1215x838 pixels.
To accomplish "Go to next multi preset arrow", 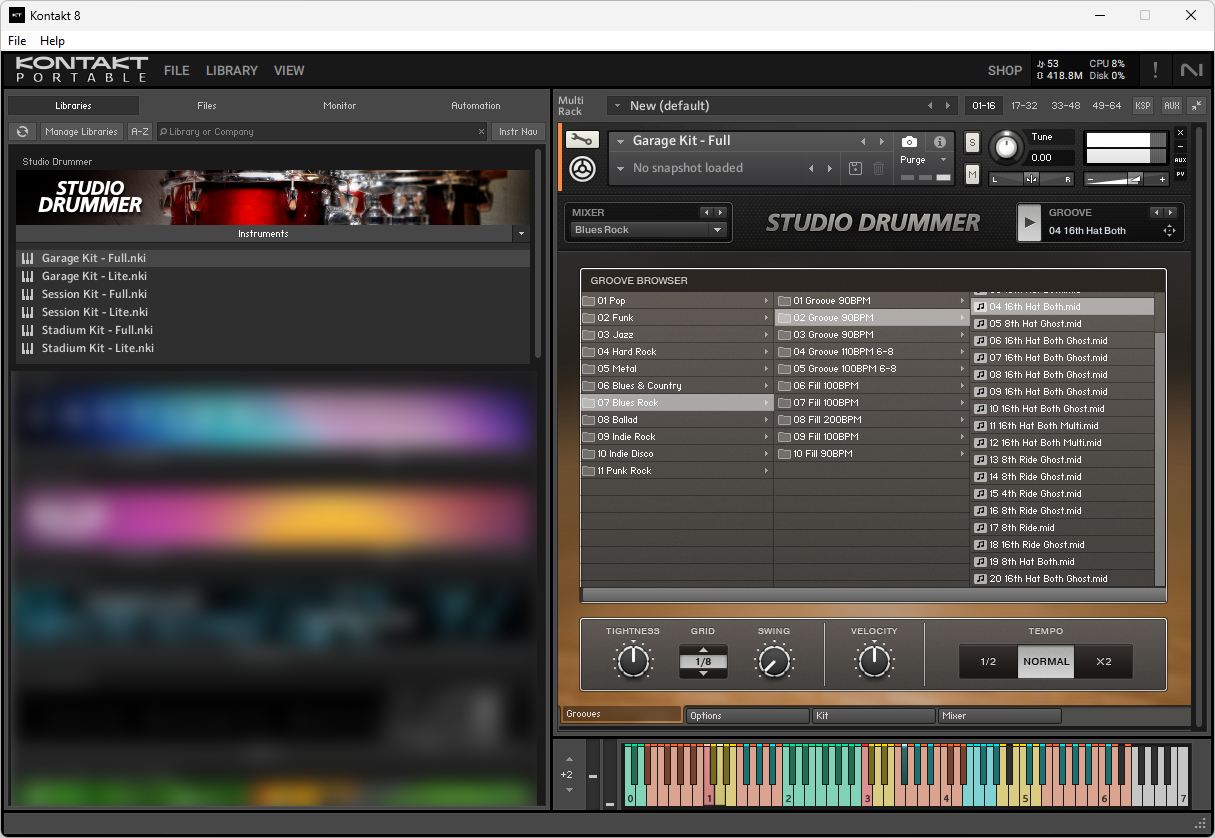I will [949, 105].
